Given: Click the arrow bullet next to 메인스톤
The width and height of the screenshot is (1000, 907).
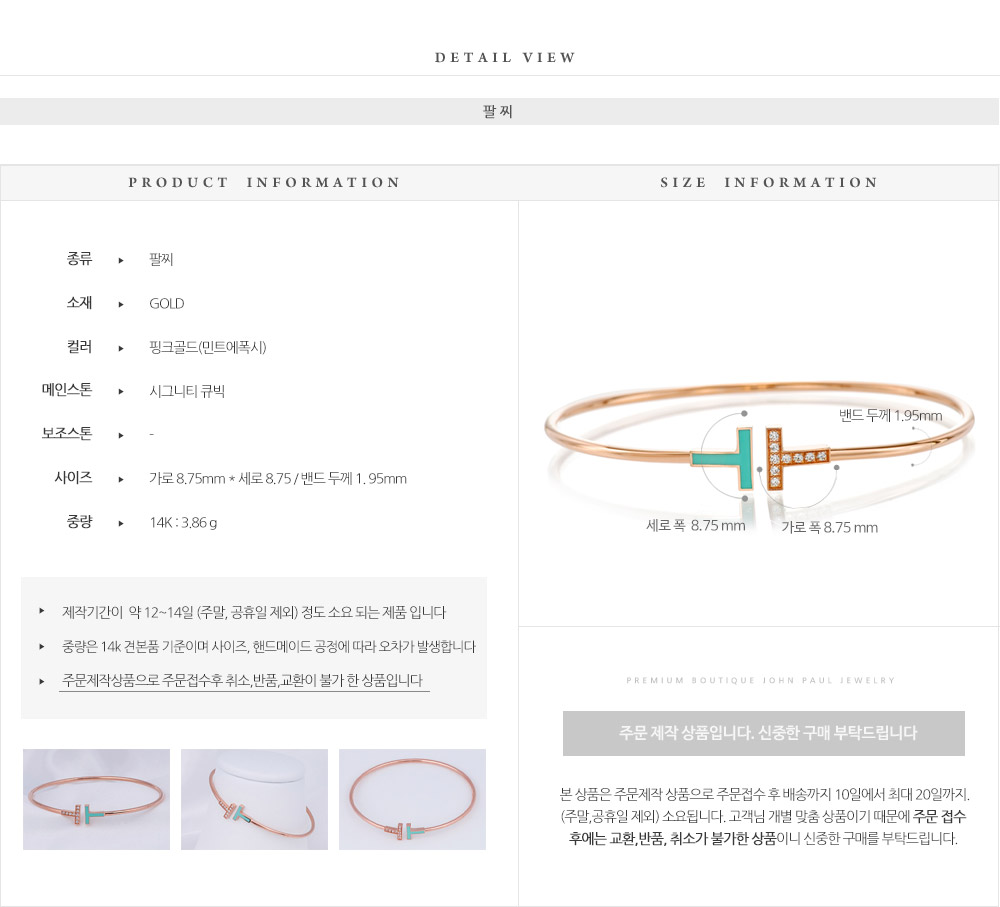Looking at the screenshot, I should (121, 392).
